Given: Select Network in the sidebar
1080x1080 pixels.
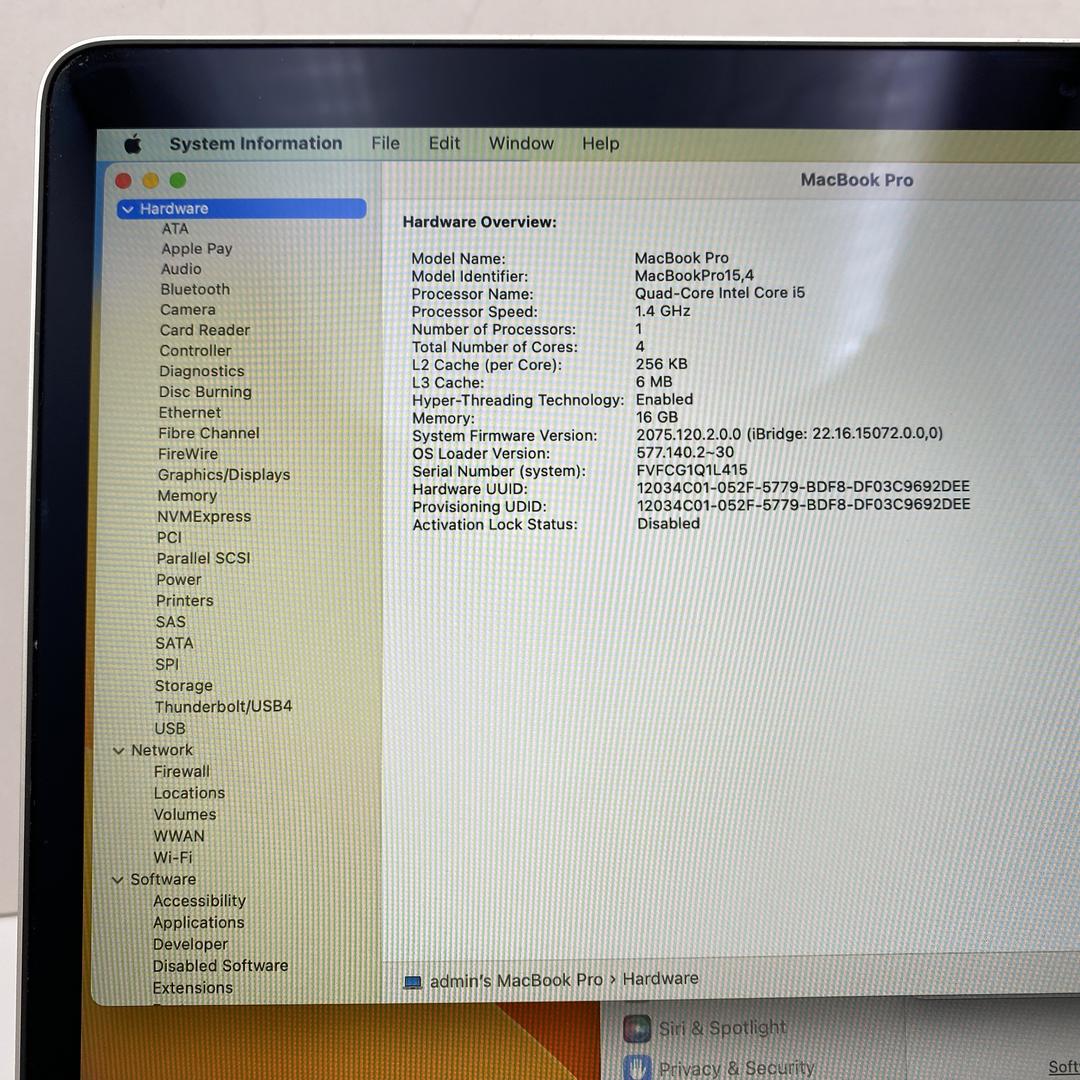Looking at the screenshot, I should click(x=162, y=750).
